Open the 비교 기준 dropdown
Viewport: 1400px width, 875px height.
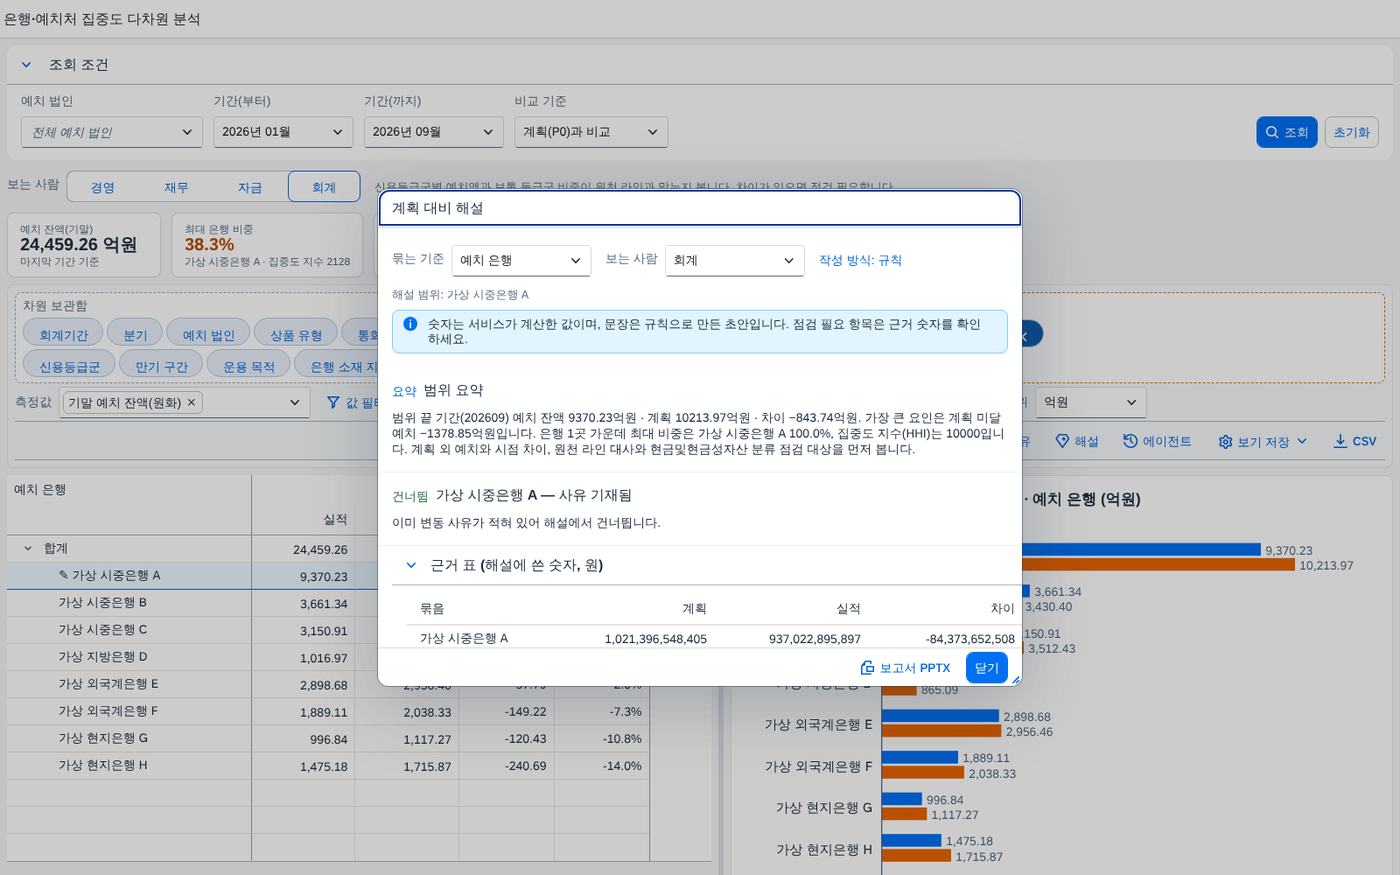click(x=591, y=132)
